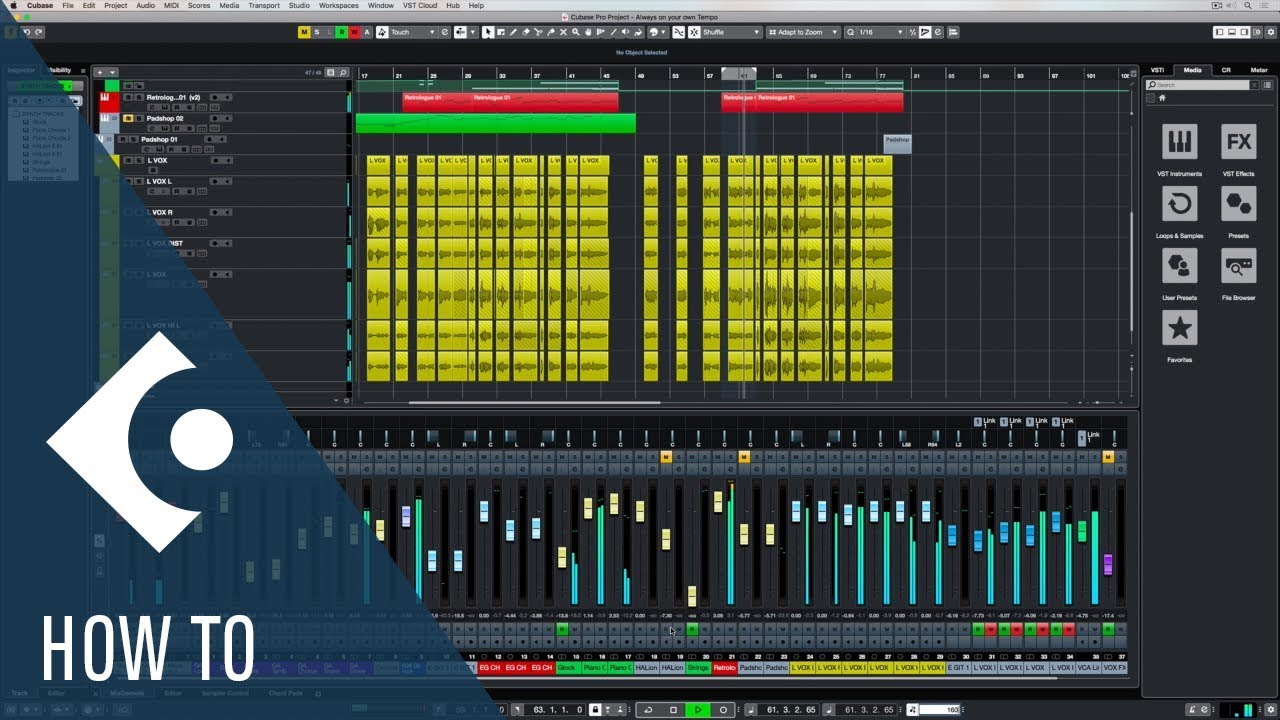The width and height of the screenshot is (1280, 720).
Task: Solo the Retrologue 01 (v2) track
Action: tap(139, 98)
